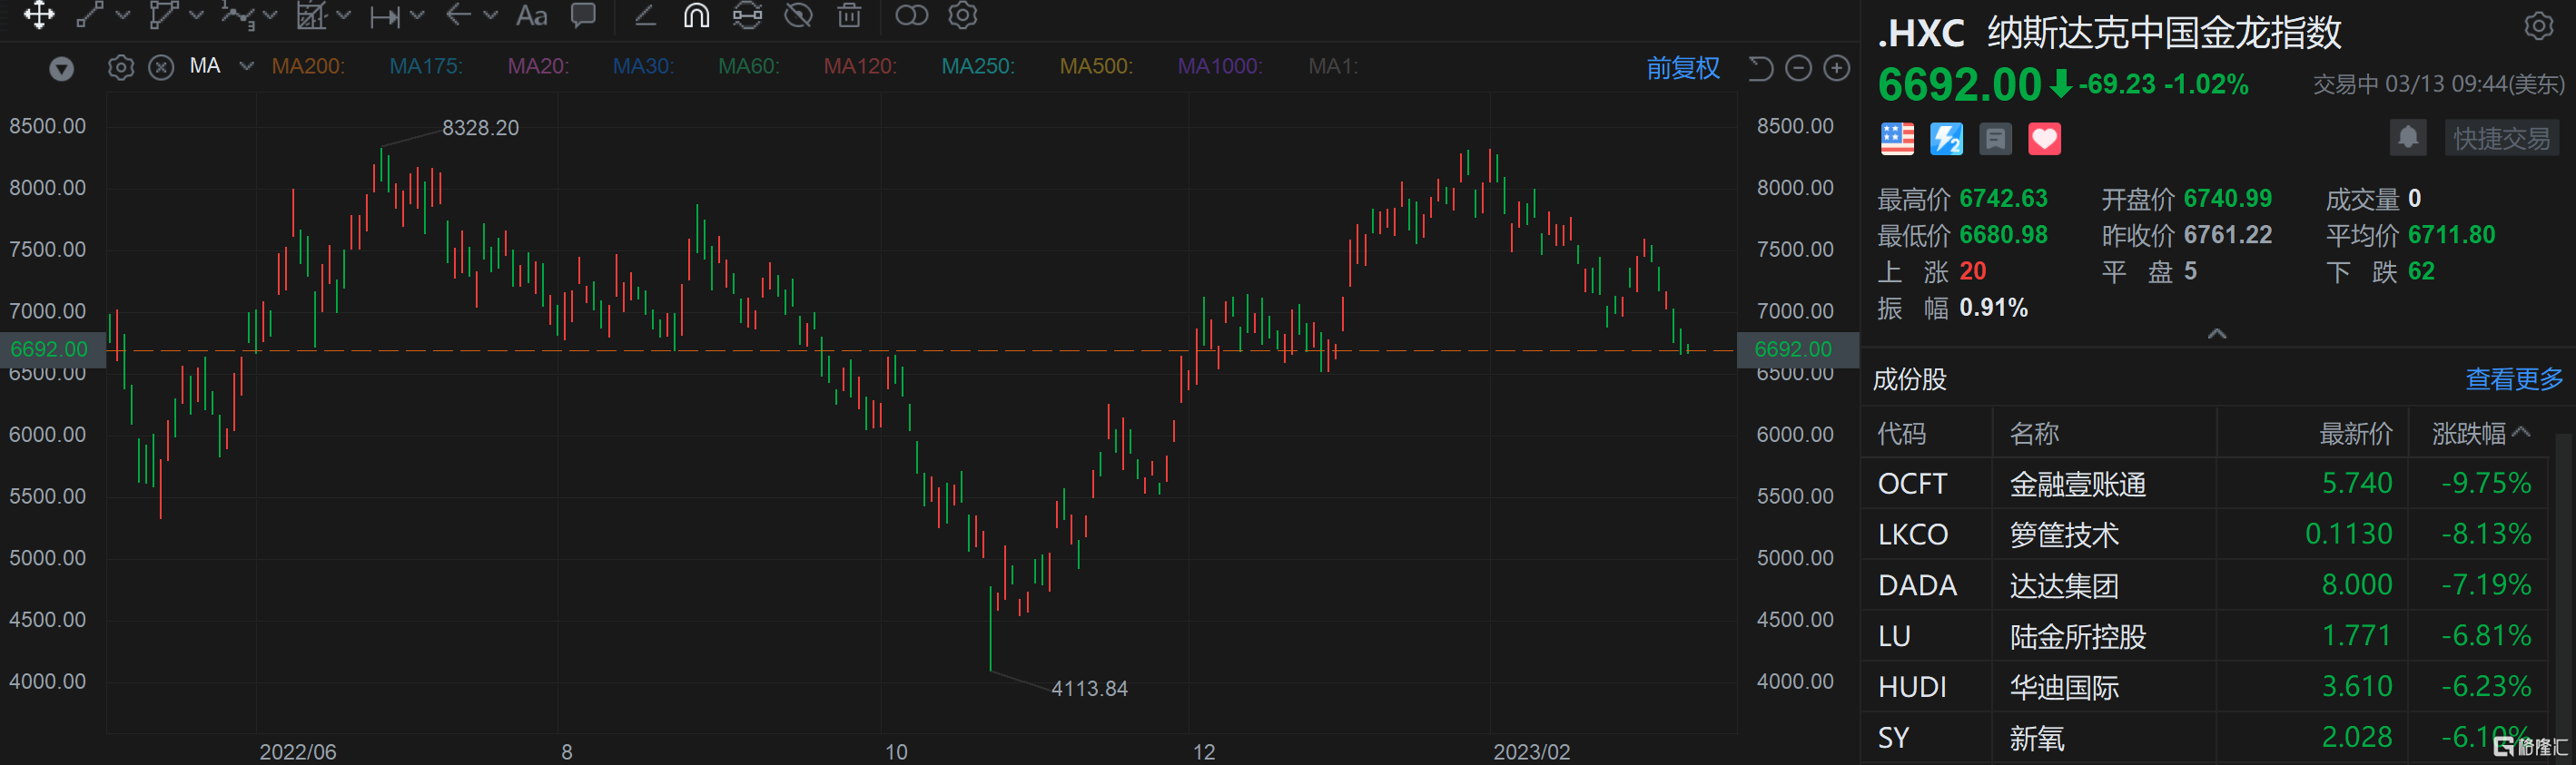Select the Aa text annotation tool
Image resolution: width=2576 pixels, height=765 pixels.
click(x=532, y=15)
